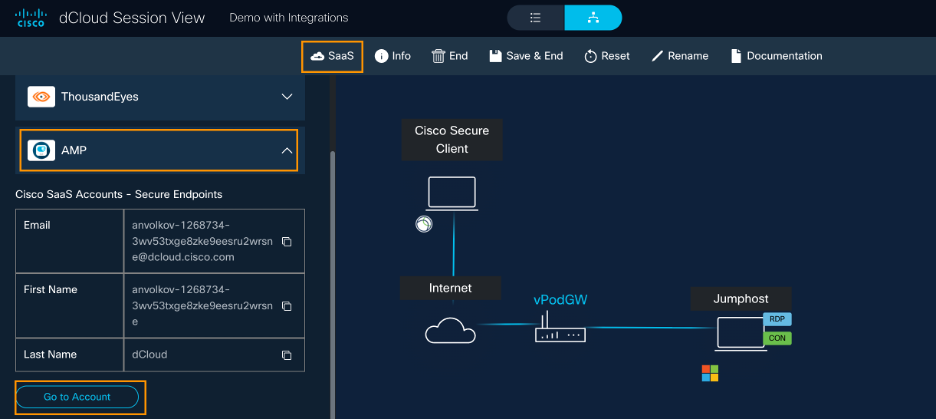Copy the First Name value
Viewport: 936px width, 420px height.
286,306
